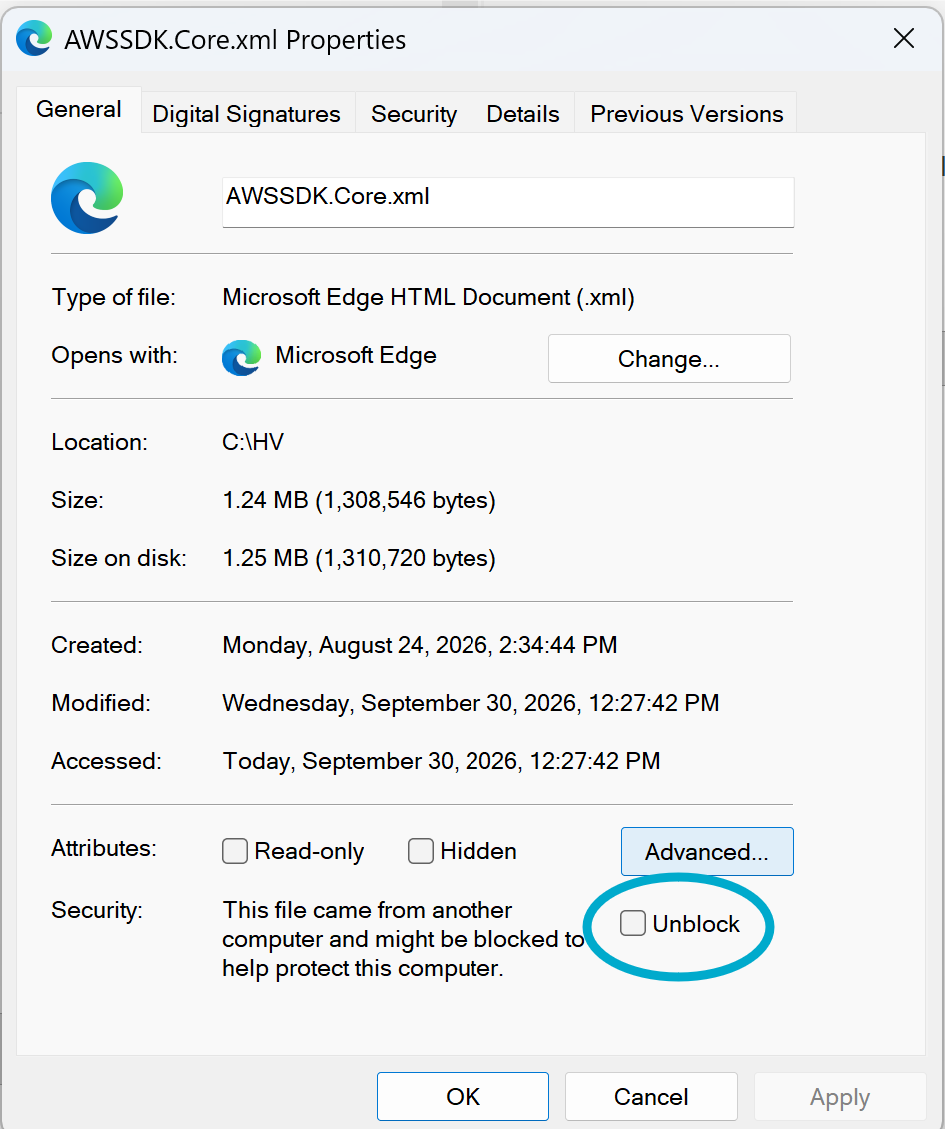
Task: Open the Digital Signatures tab
Action: 246,114
